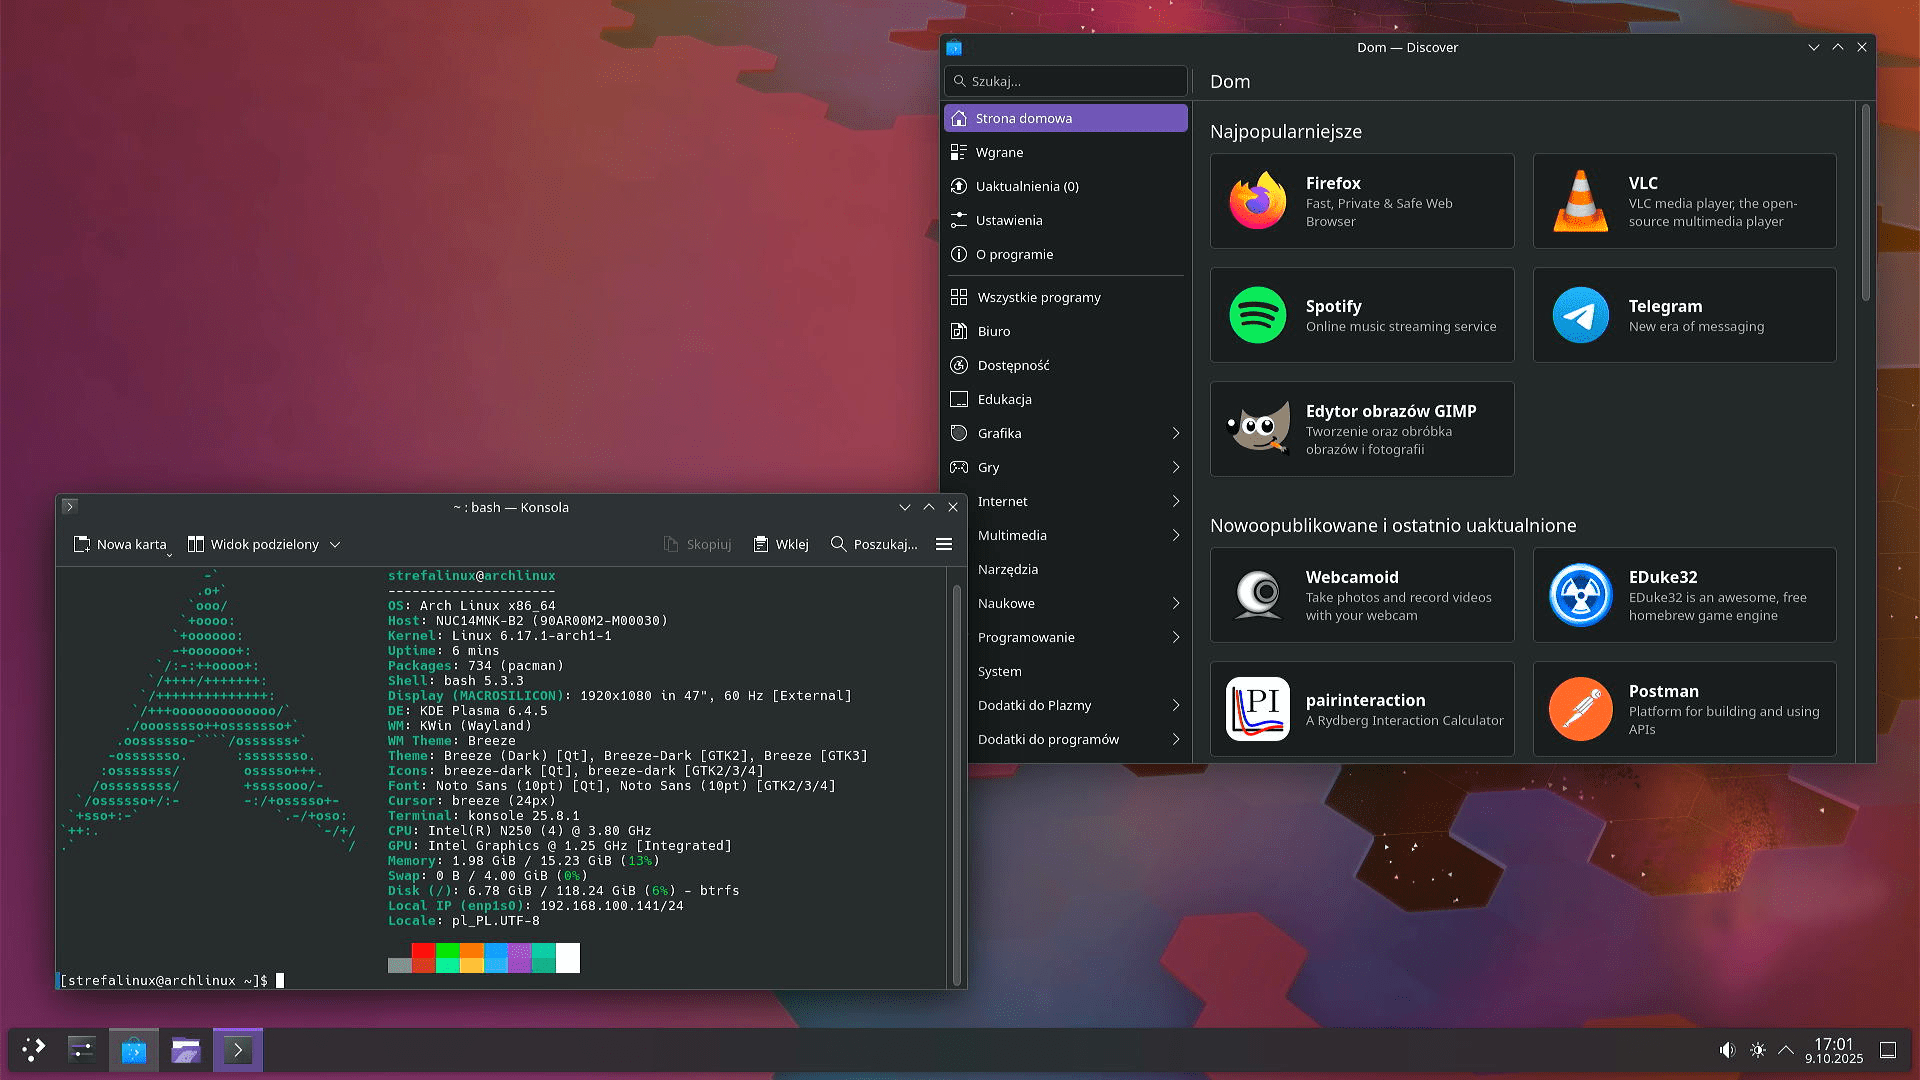This screenshot has height=1080, width=1920.
Task: Select the Telegram app icon
Action: [x=1580, y=315]
